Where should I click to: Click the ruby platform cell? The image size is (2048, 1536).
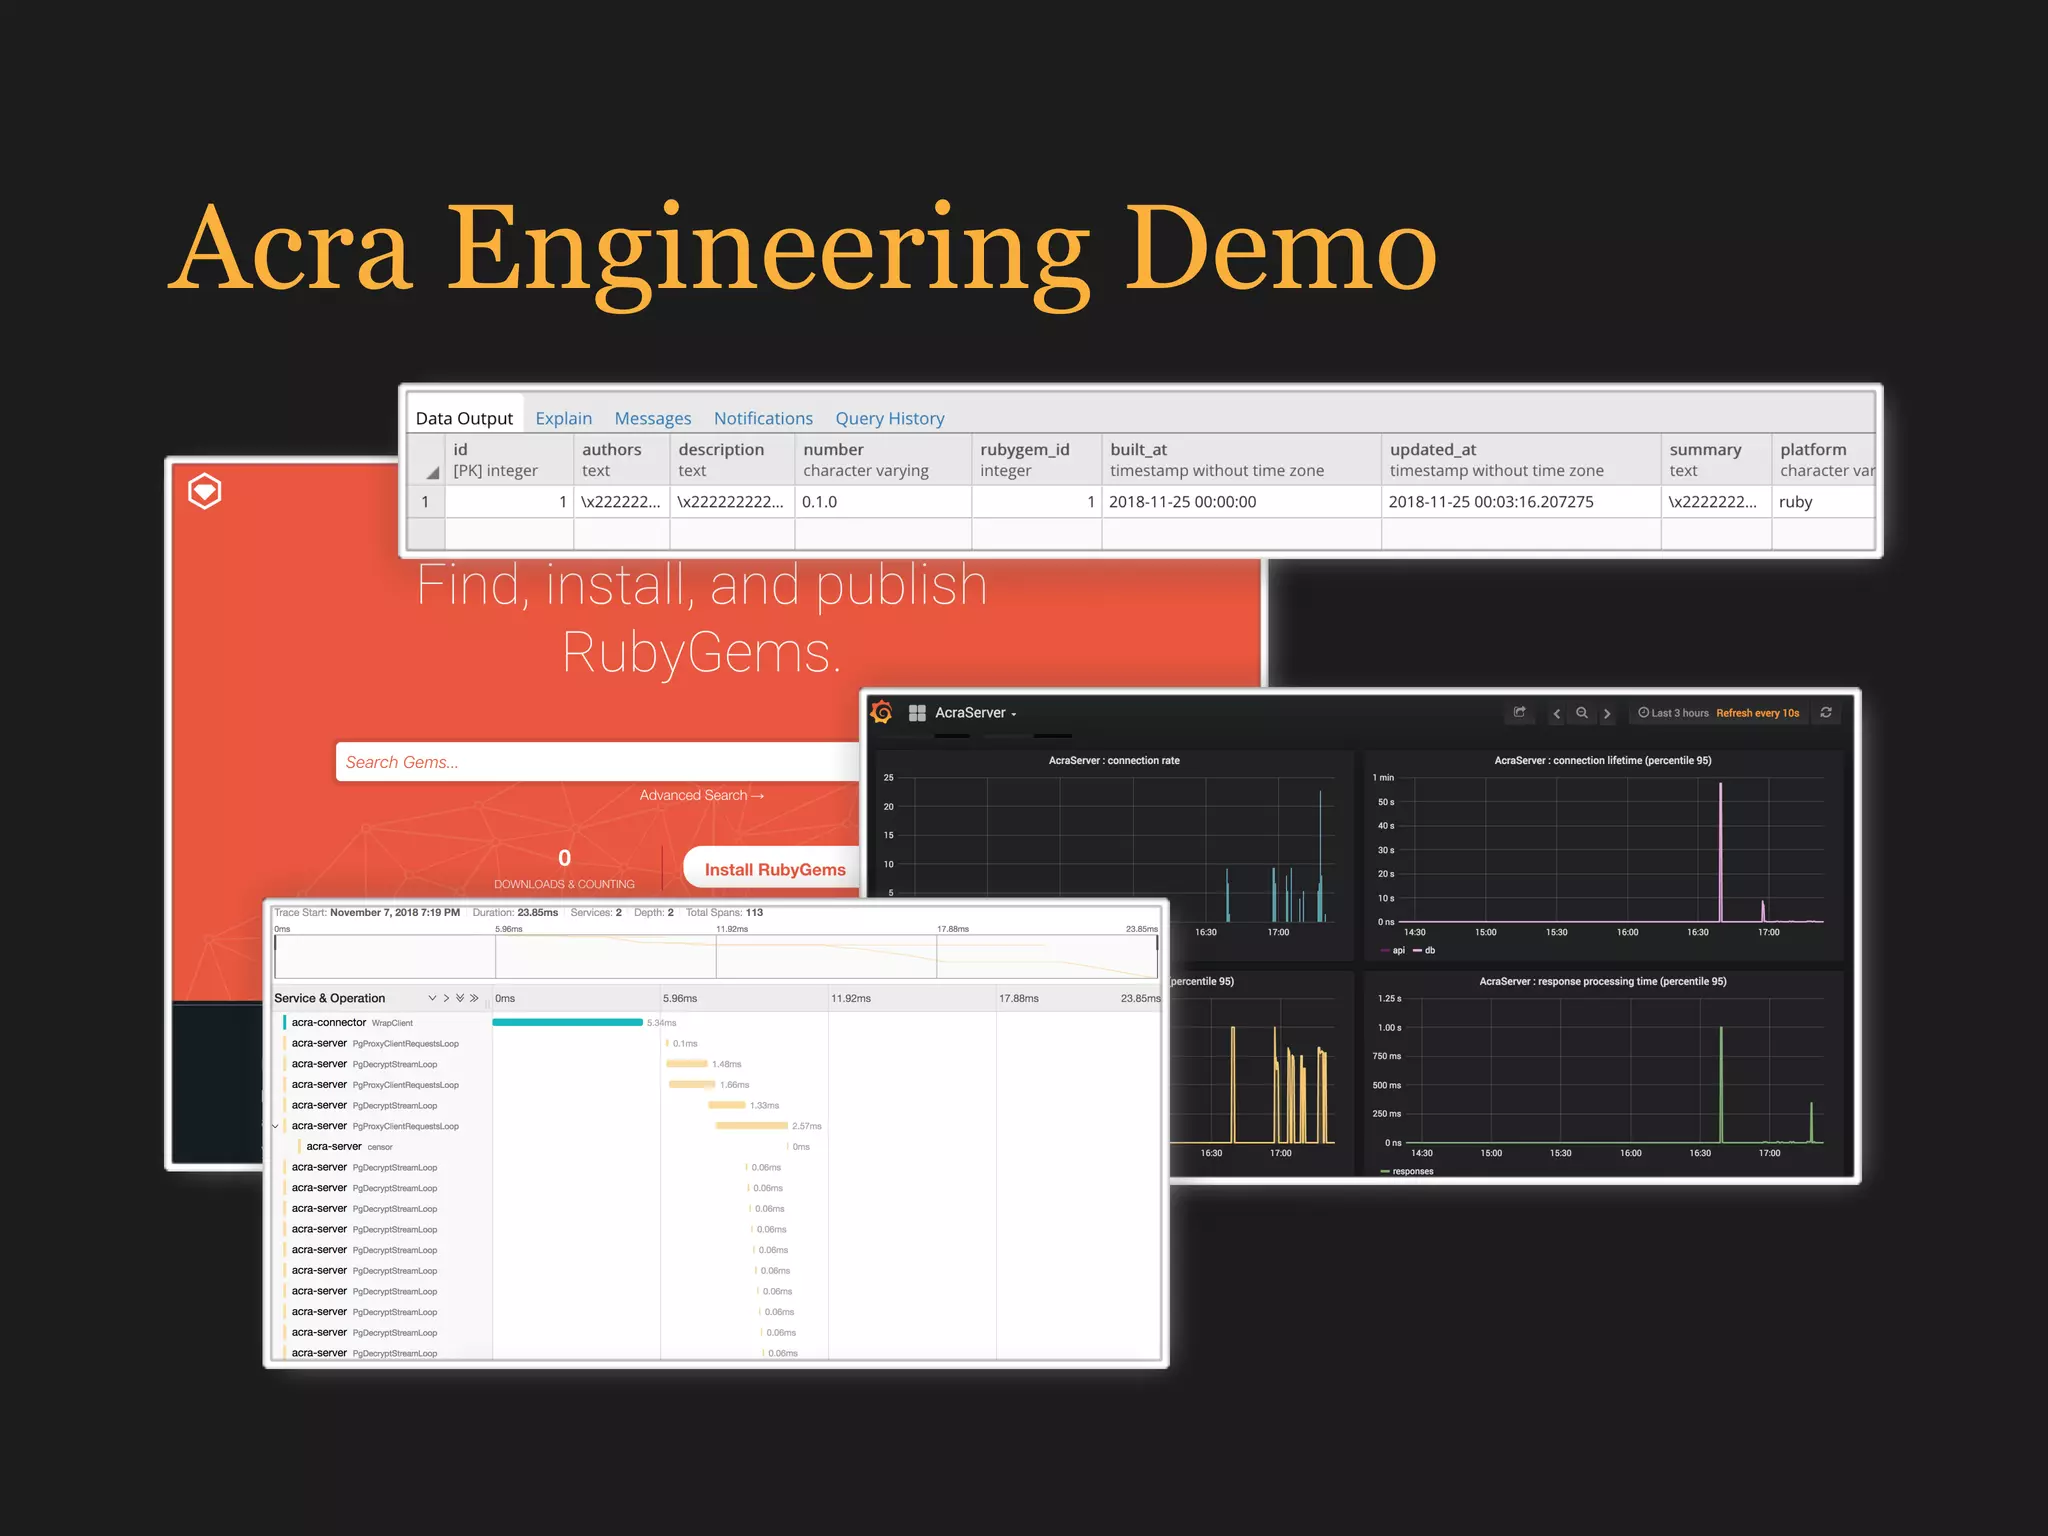click(1823, 502)
